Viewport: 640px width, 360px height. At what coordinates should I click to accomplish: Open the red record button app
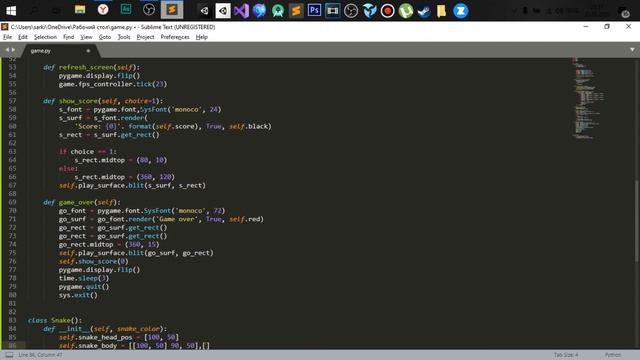click(387, 11)
